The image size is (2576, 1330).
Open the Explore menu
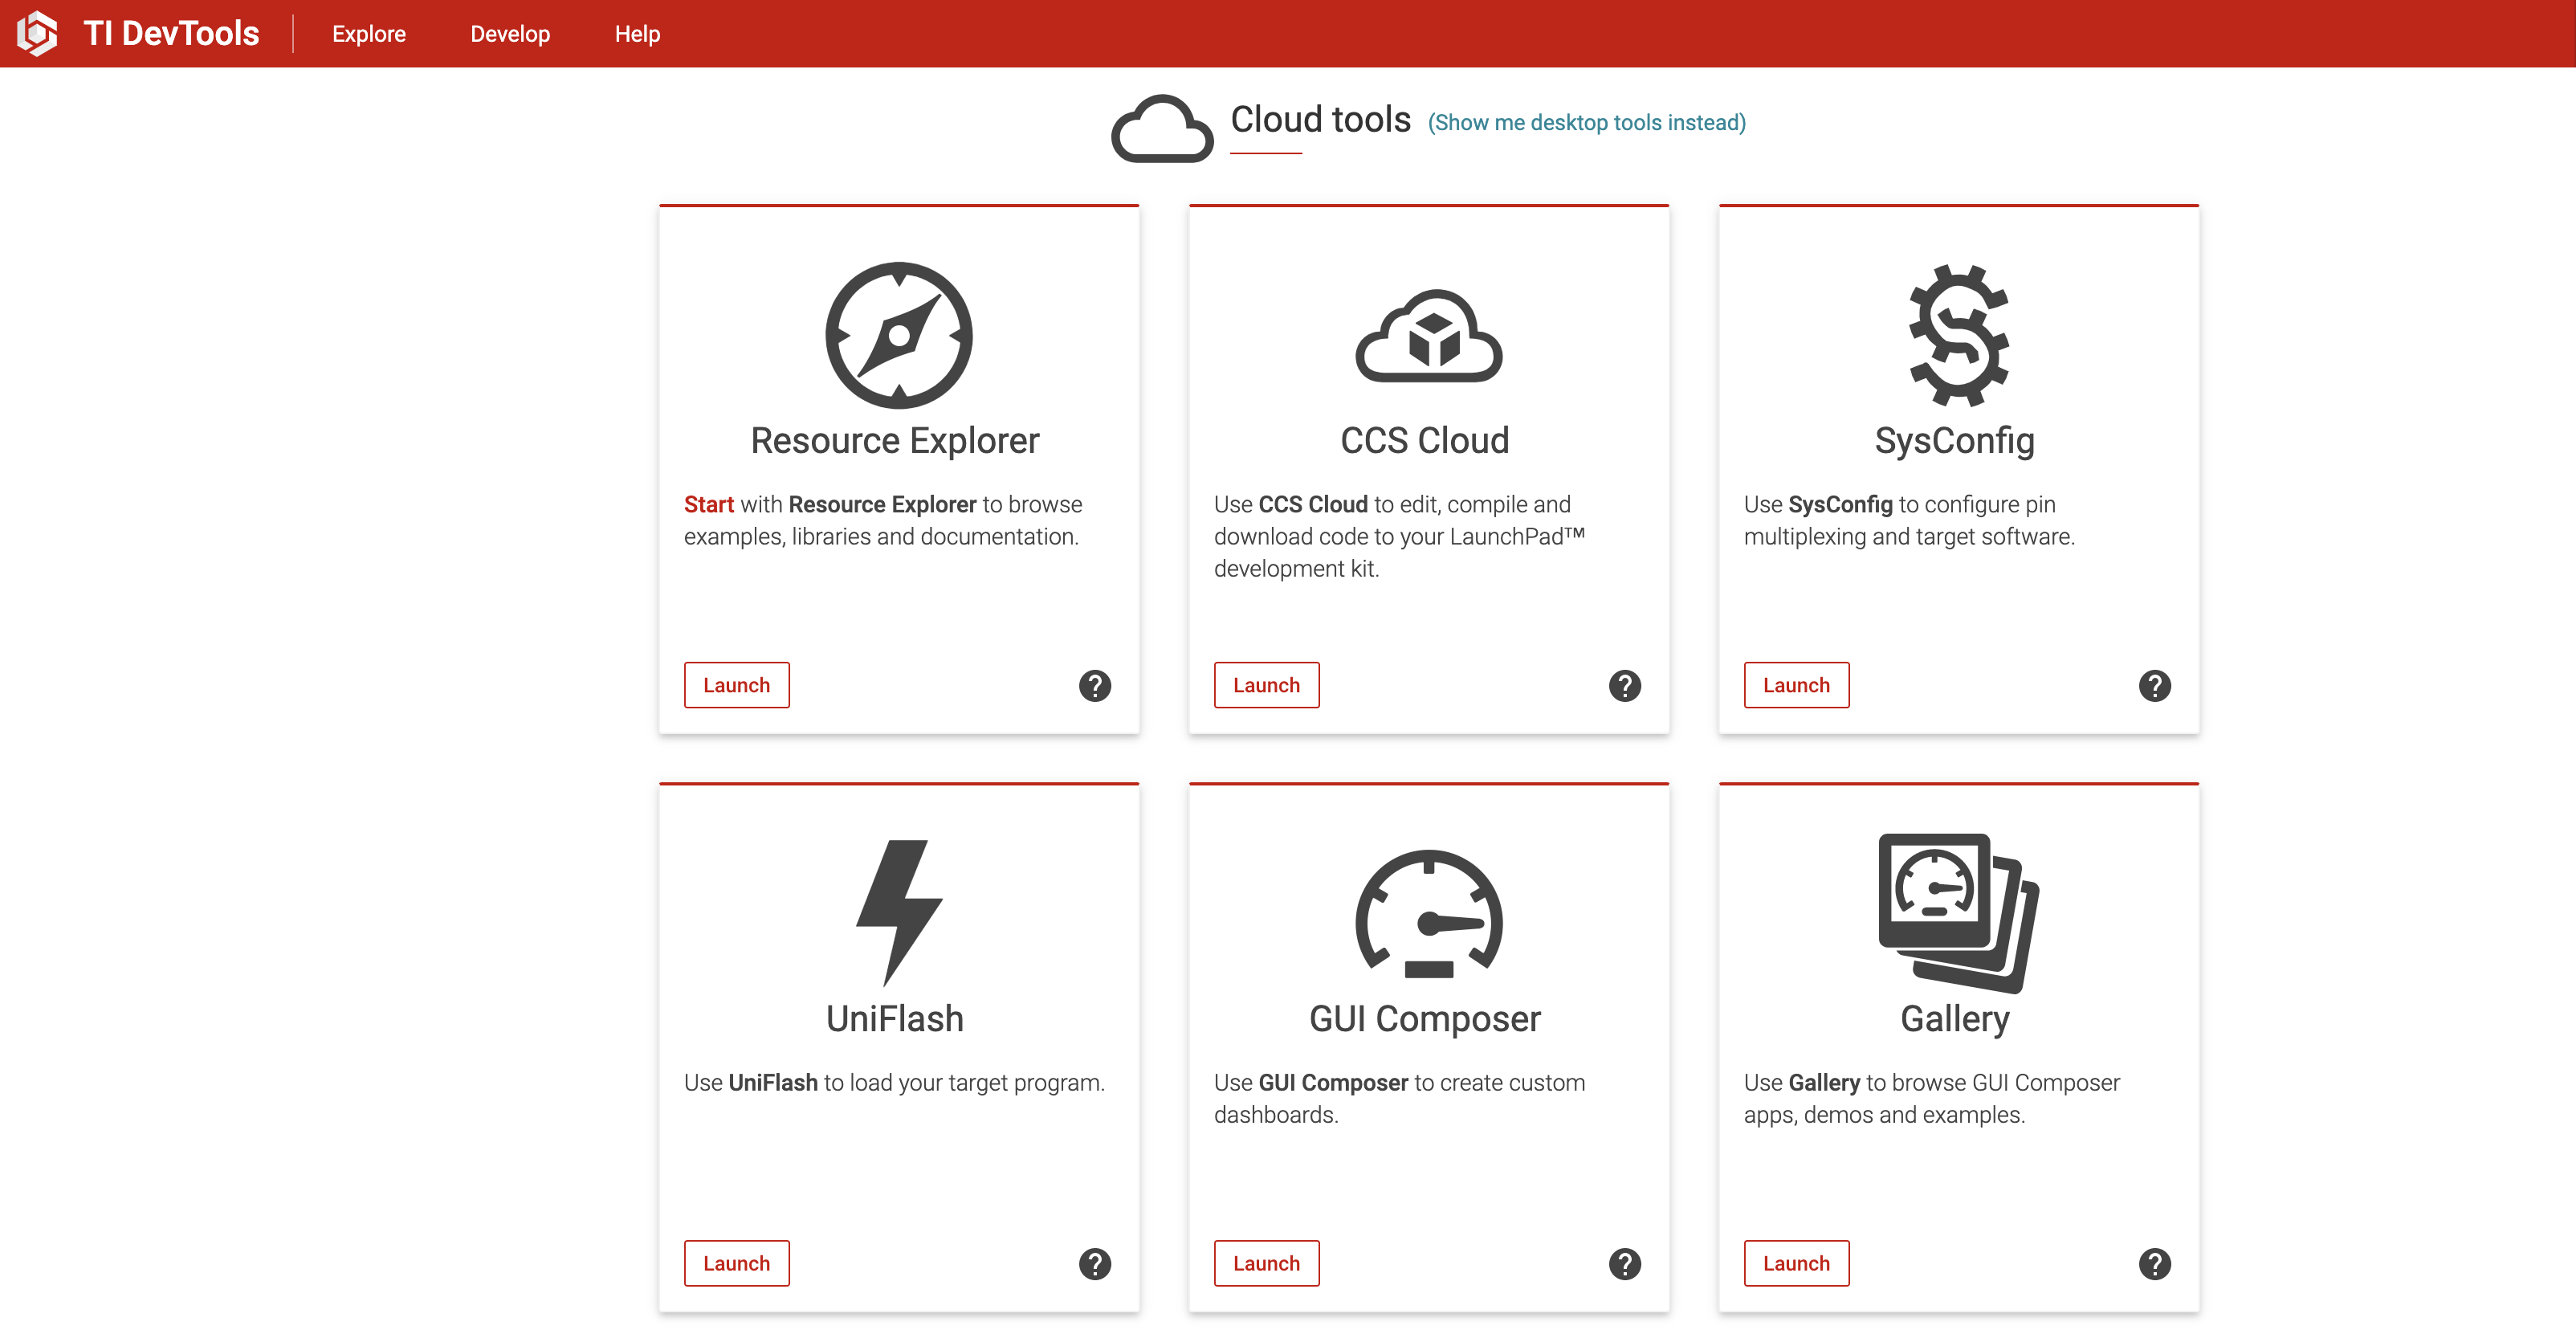tap(369, 34)
